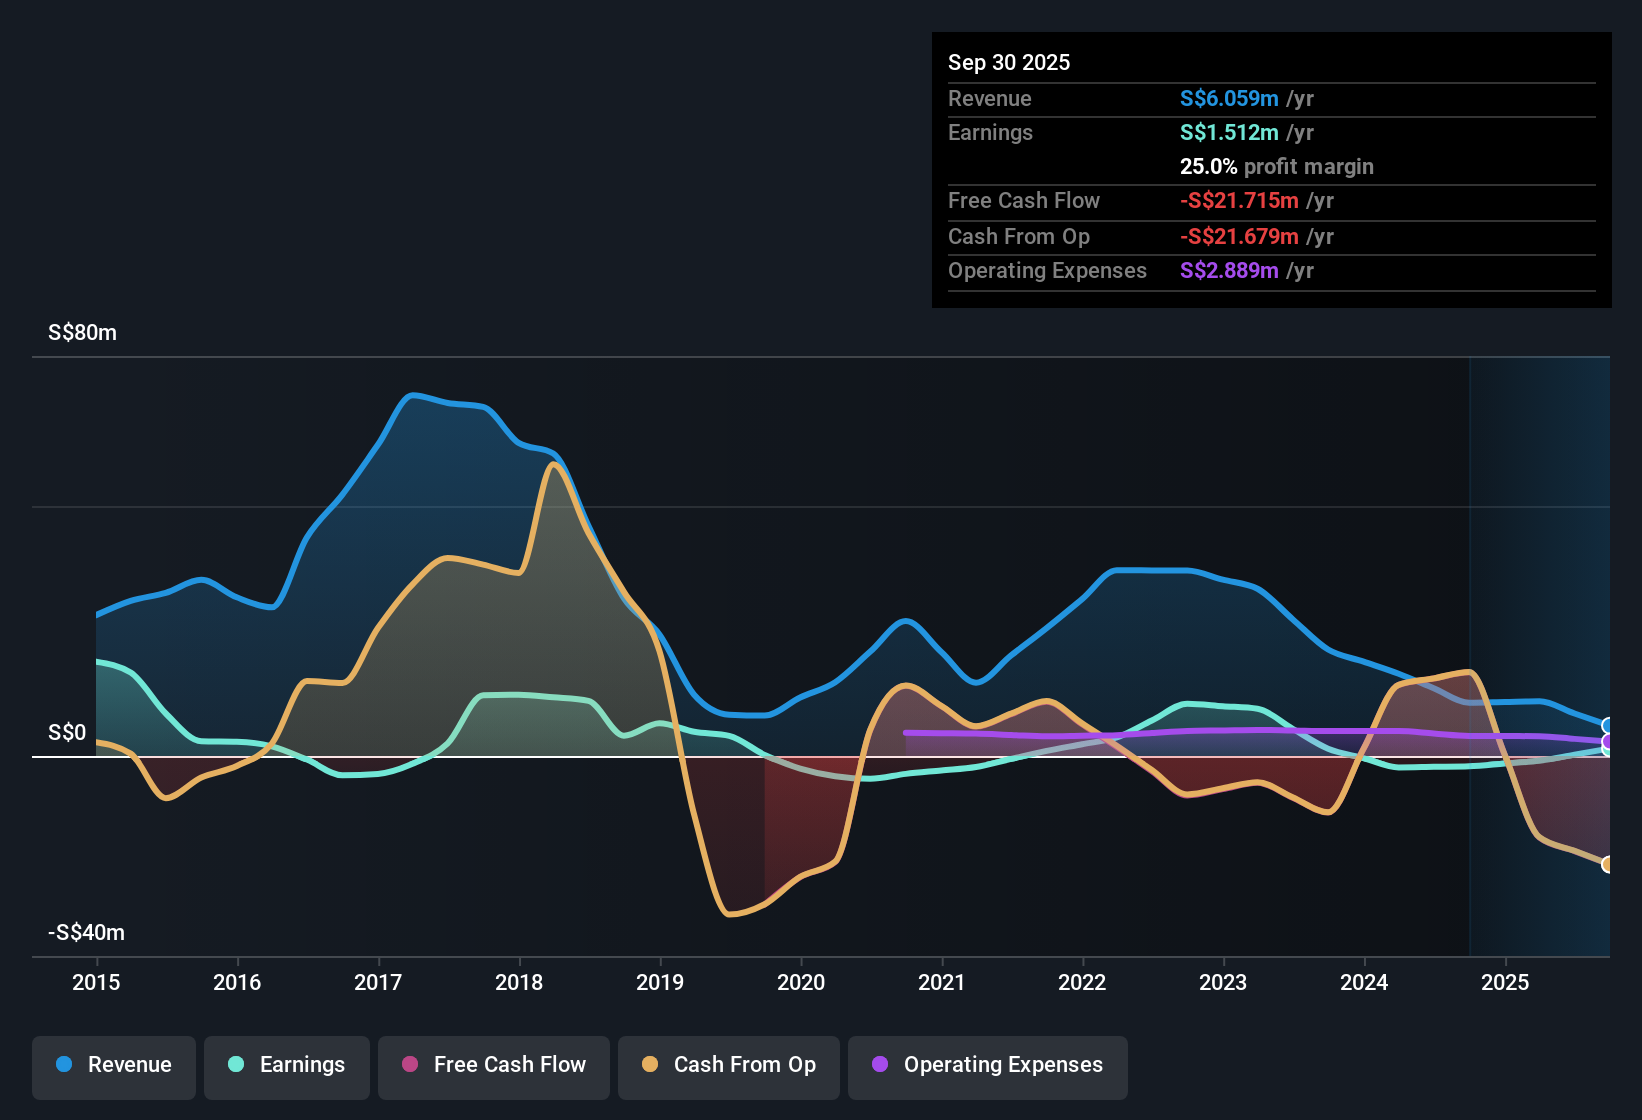
Task: Click the S$6.059m Revenue value link
Action: 1228,98
